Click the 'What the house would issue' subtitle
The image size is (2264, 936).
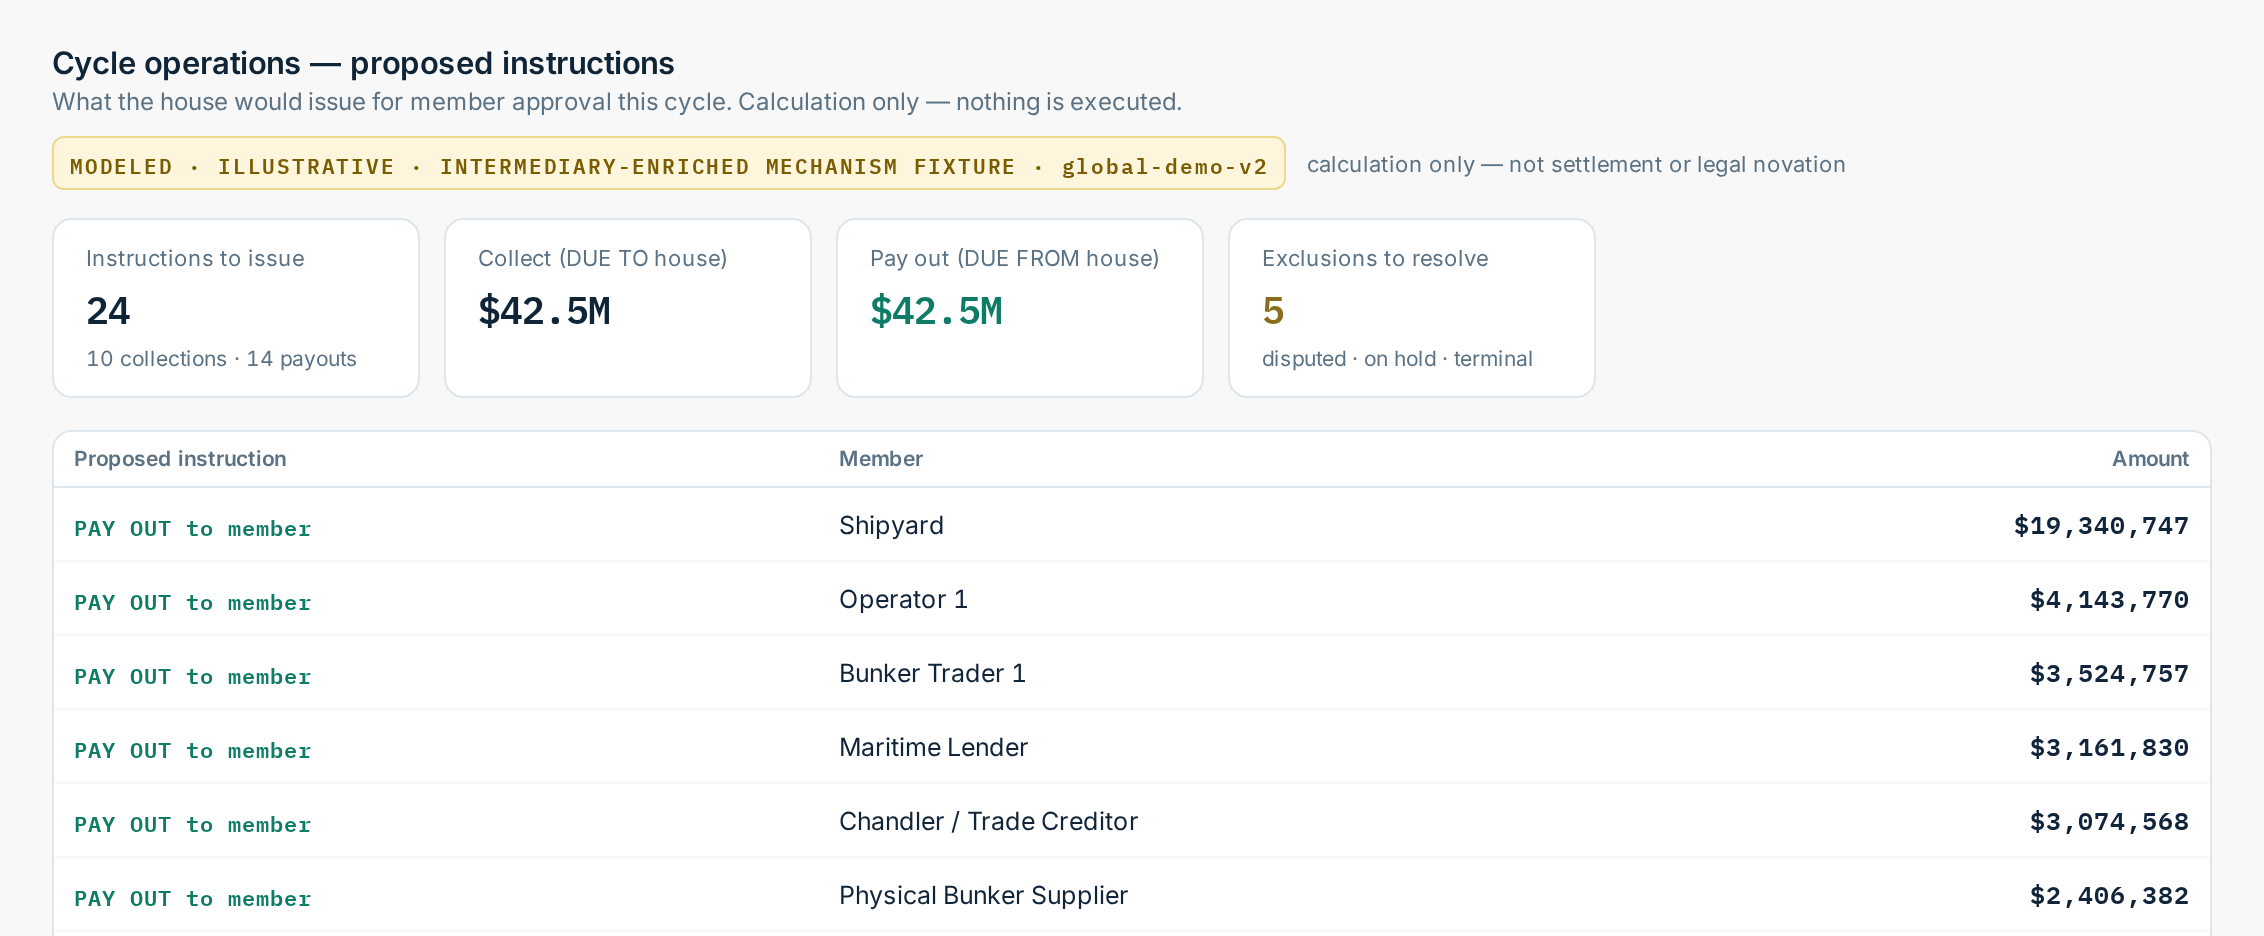(617, 102)
